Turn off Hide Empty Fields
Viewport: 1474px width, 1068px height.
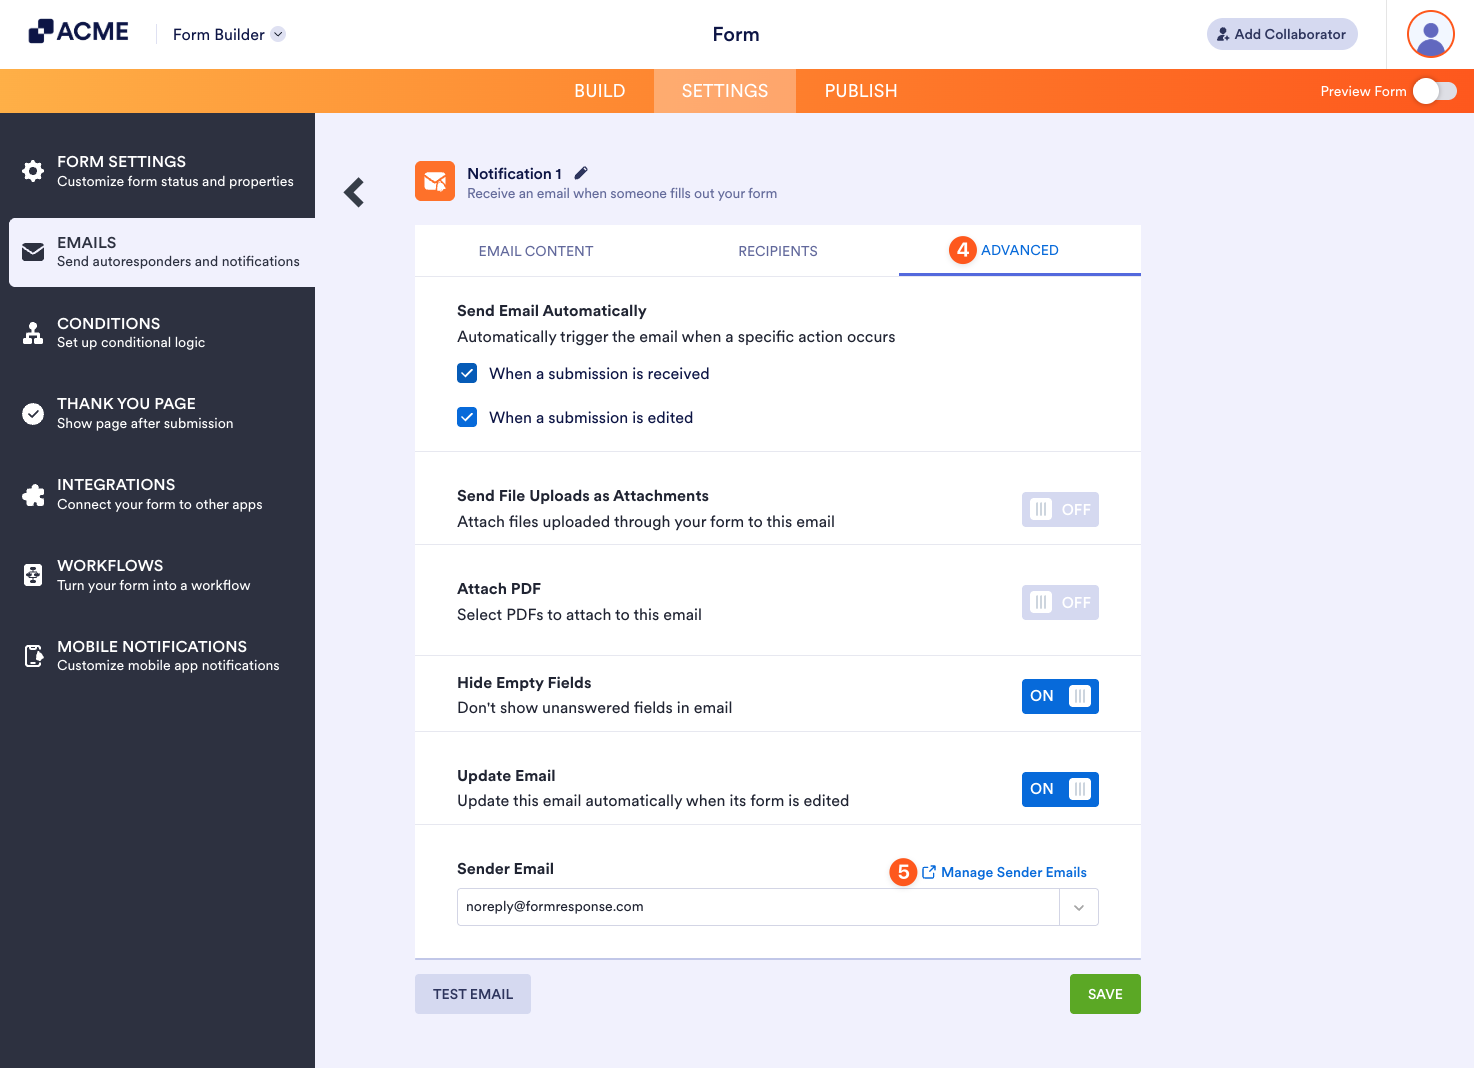click(1060, 696)
